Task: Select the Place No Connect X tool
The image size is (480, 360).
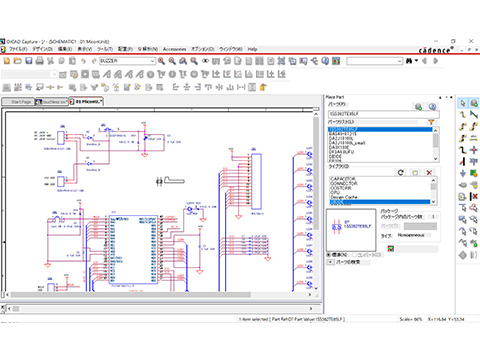Action: coord(474,197)
